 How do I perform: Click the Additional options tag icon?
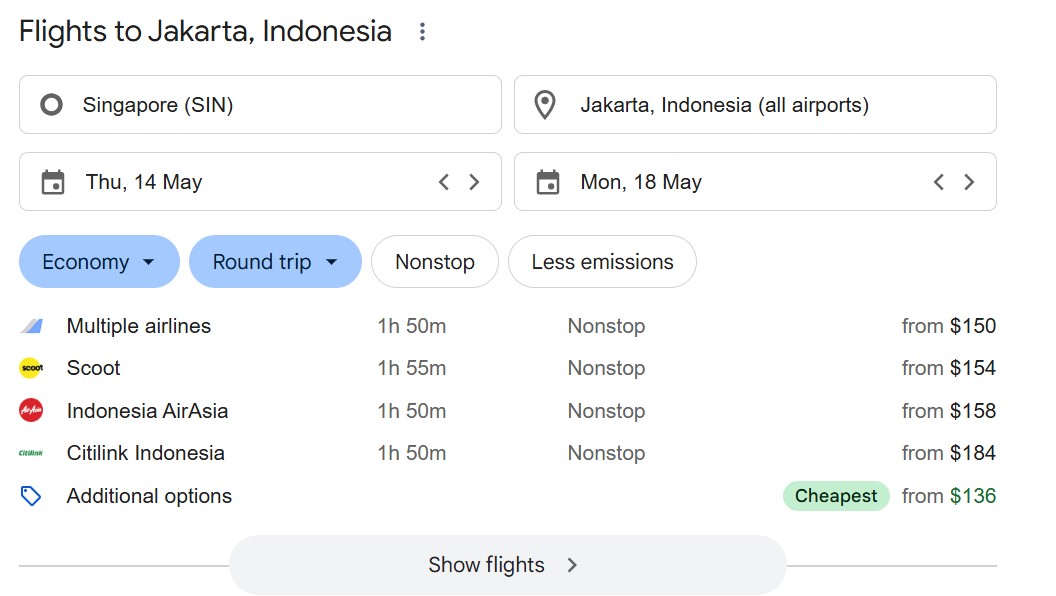pos(31,495)
